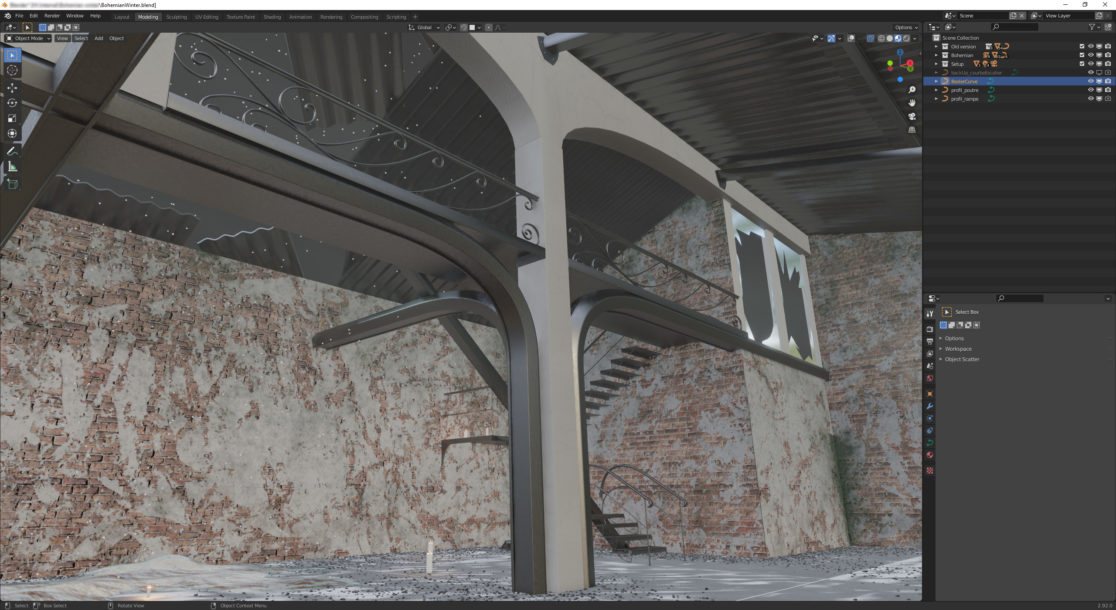Open the Add menu in viewport header
The width and height of the screenshot is (1116, 610).
tap(98, 38)
